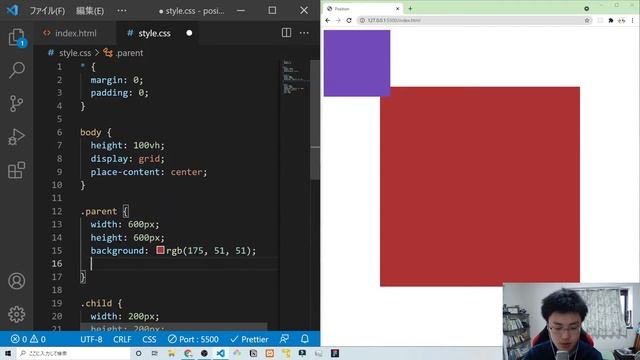Click the 'margin: 0;' declaration
The width and height of the screenshot is (640, 360).
pos(117,80)
